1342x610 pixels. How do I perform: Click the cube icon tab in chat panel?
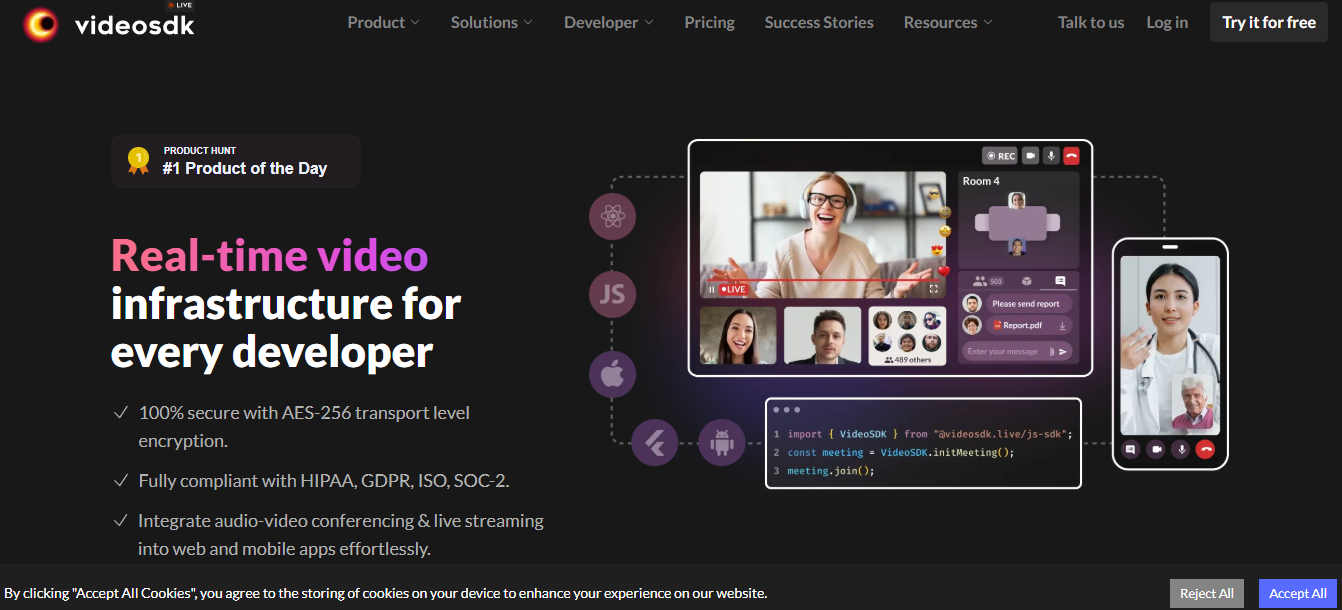(x=1026, y=281)
